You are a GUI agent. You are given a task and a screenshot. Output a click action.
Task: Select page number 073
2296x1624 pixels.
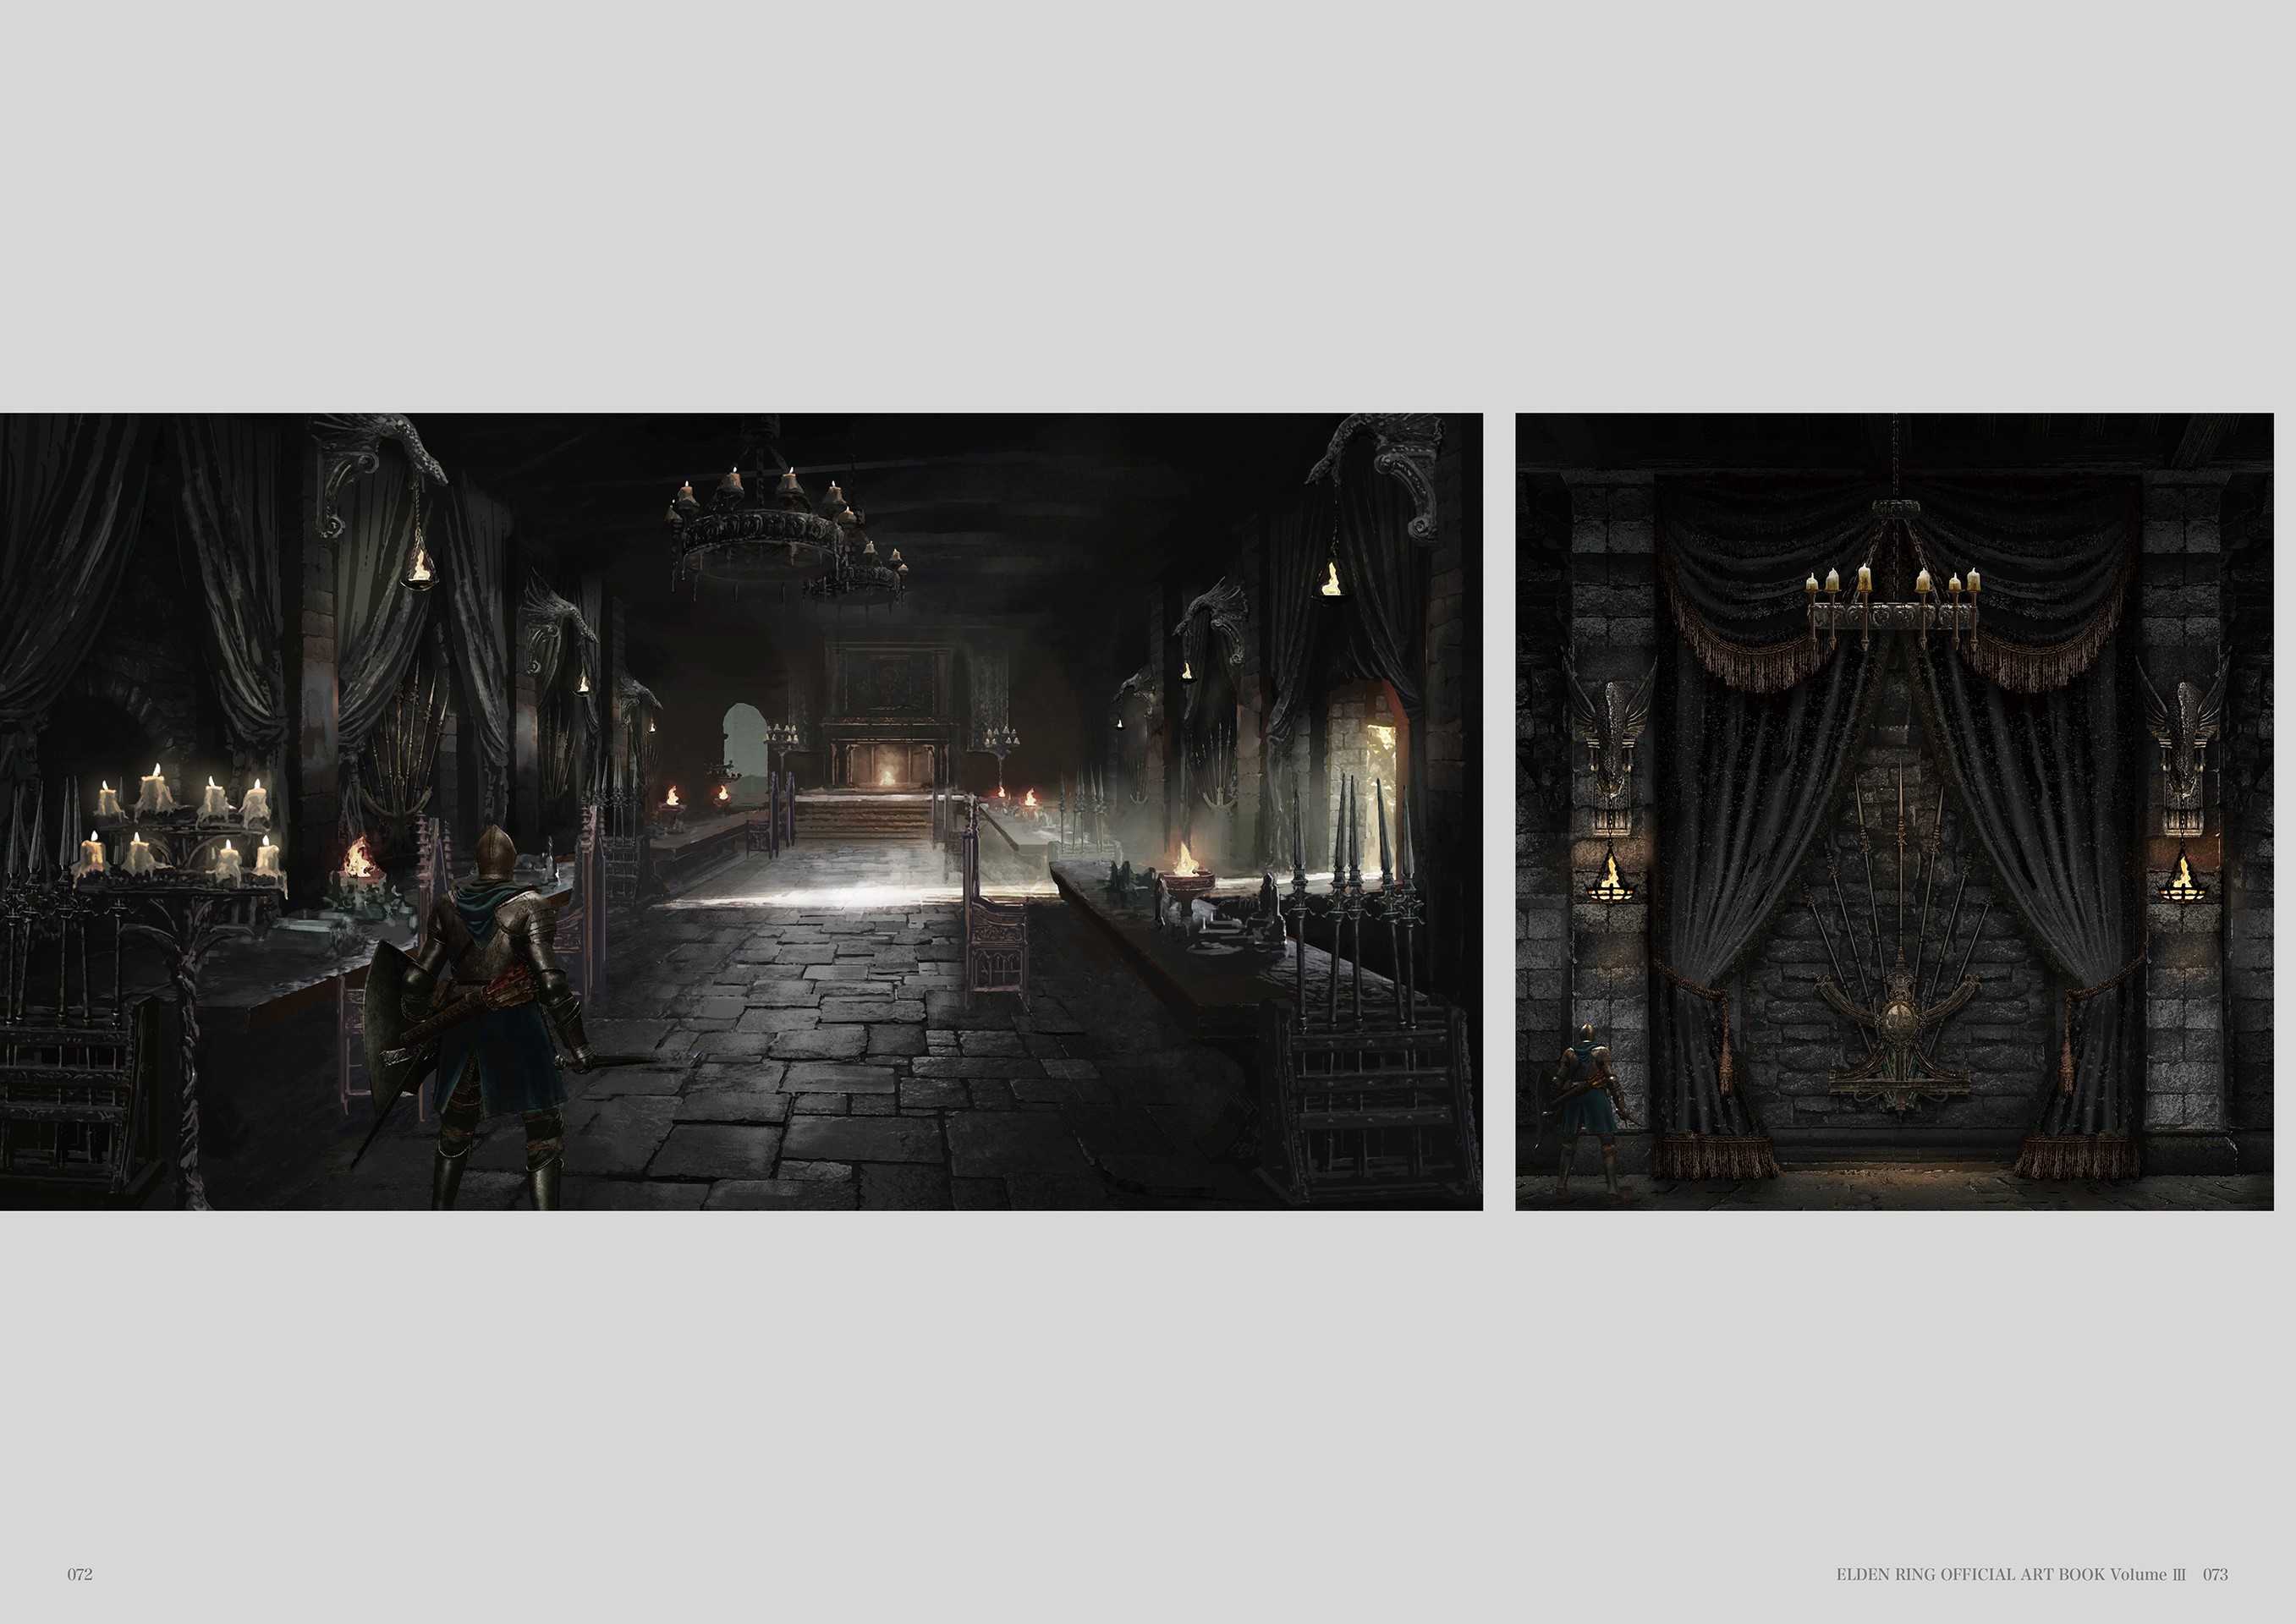[x=2215, y=1574]
